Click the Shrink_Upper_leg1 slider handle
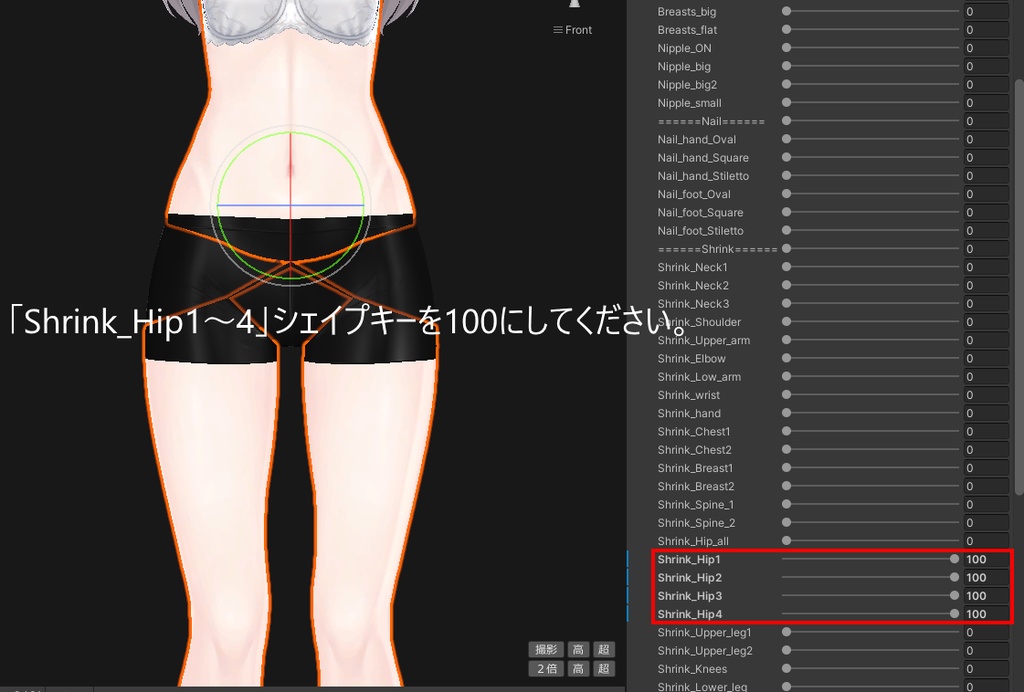The image size is (1024, 692). coord(786,633)
